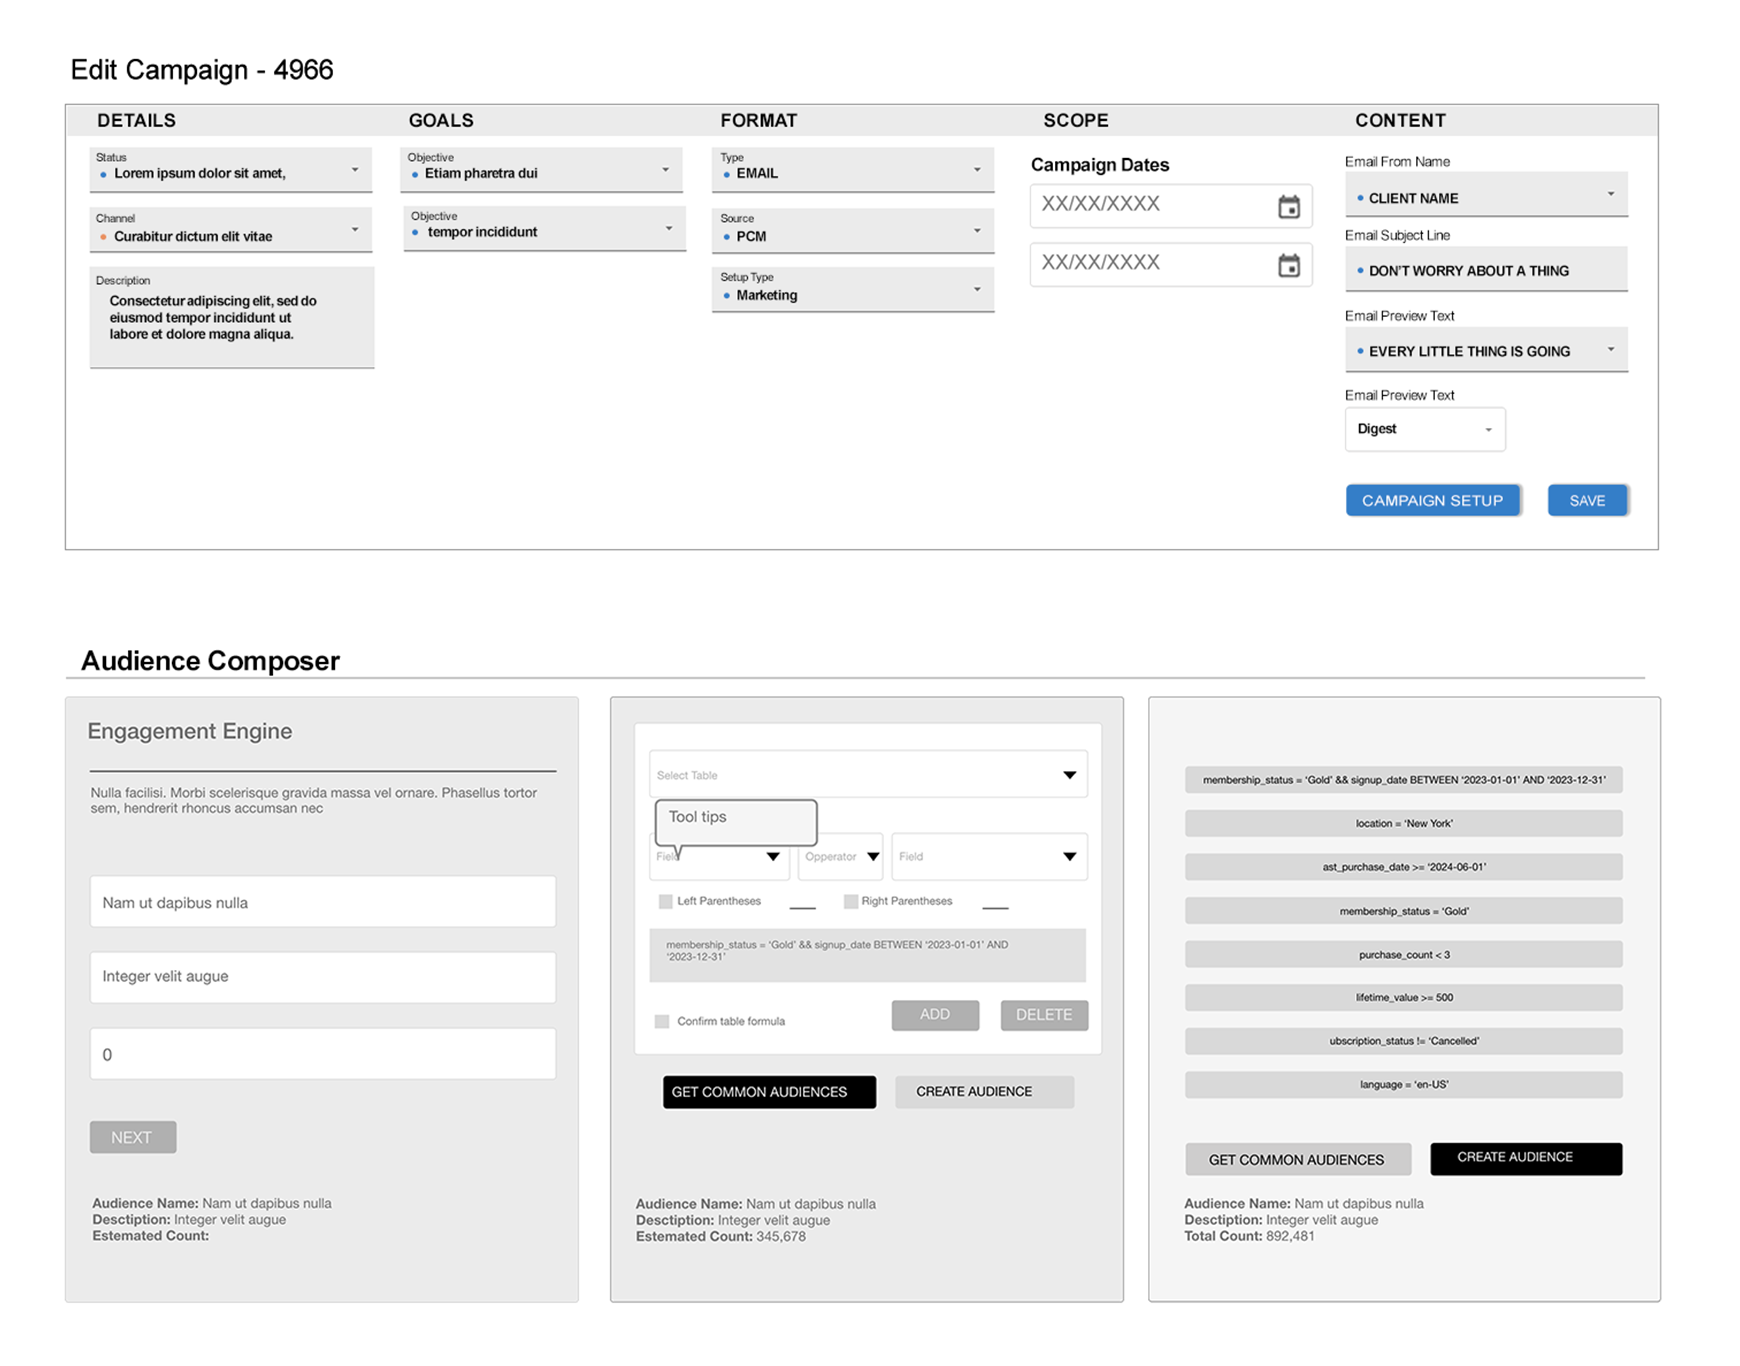Select the location = 'New York' filter row
This screenshot has height=1366, width=1740.
pyautogui.click(x=1403, y=823)
